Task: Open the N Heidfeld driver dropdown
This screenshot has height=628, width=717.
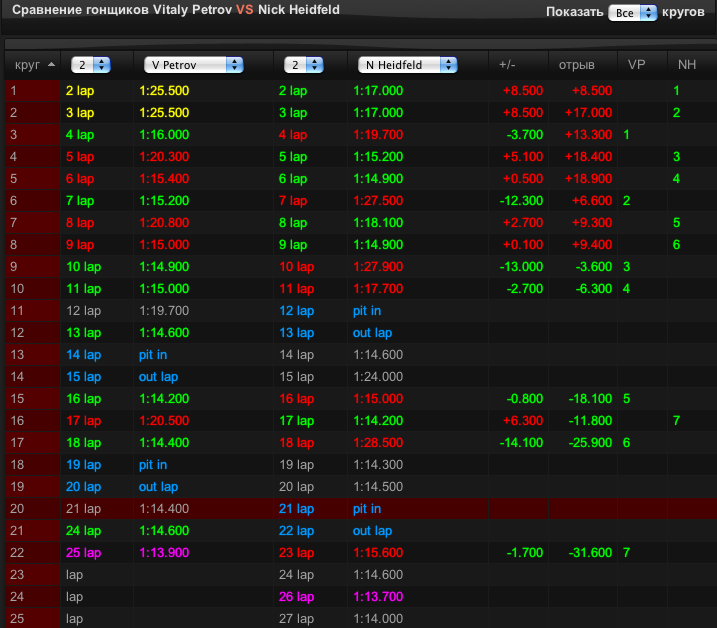Action: (x=407, y=64)
